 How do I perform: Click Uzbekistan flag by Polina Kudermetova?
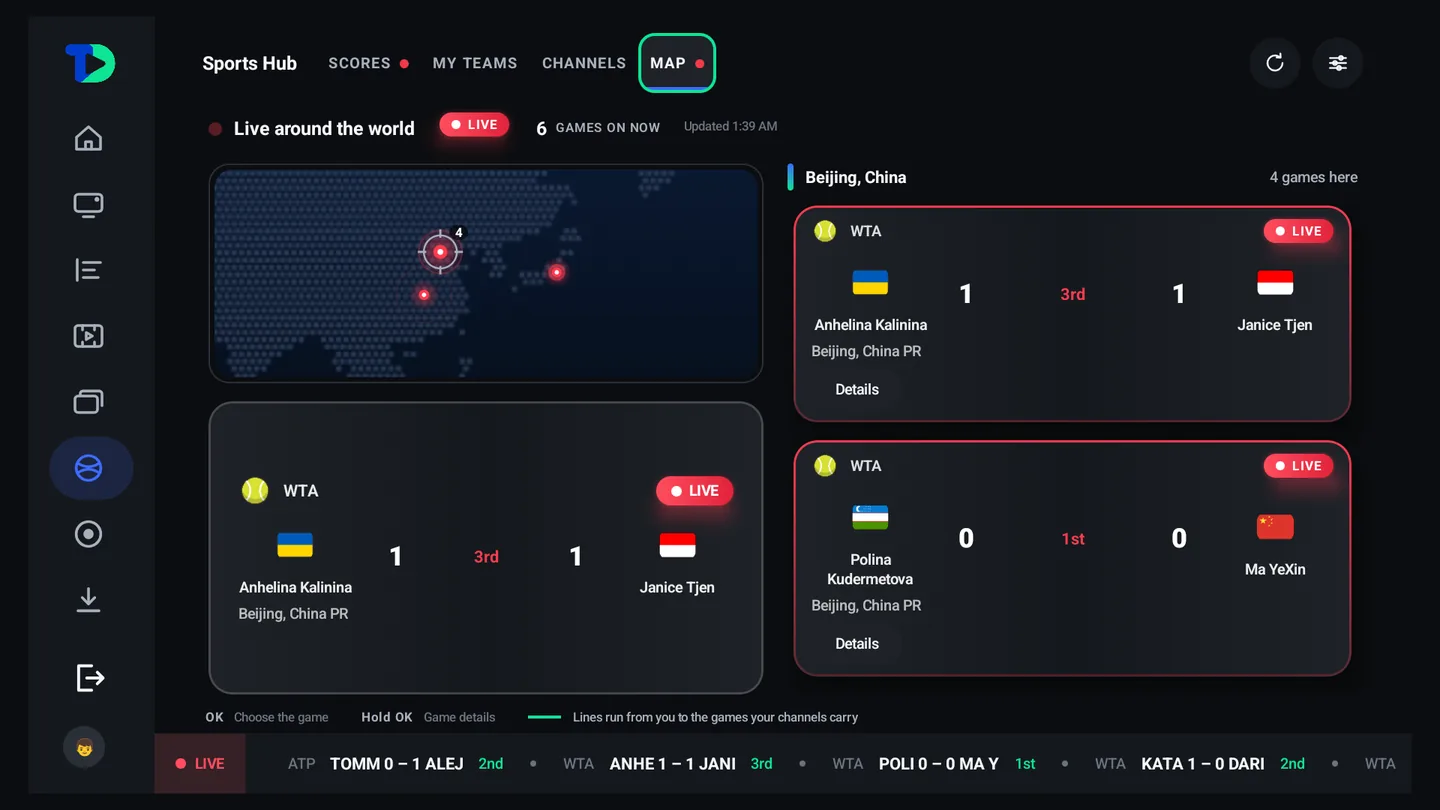point(870,517)
